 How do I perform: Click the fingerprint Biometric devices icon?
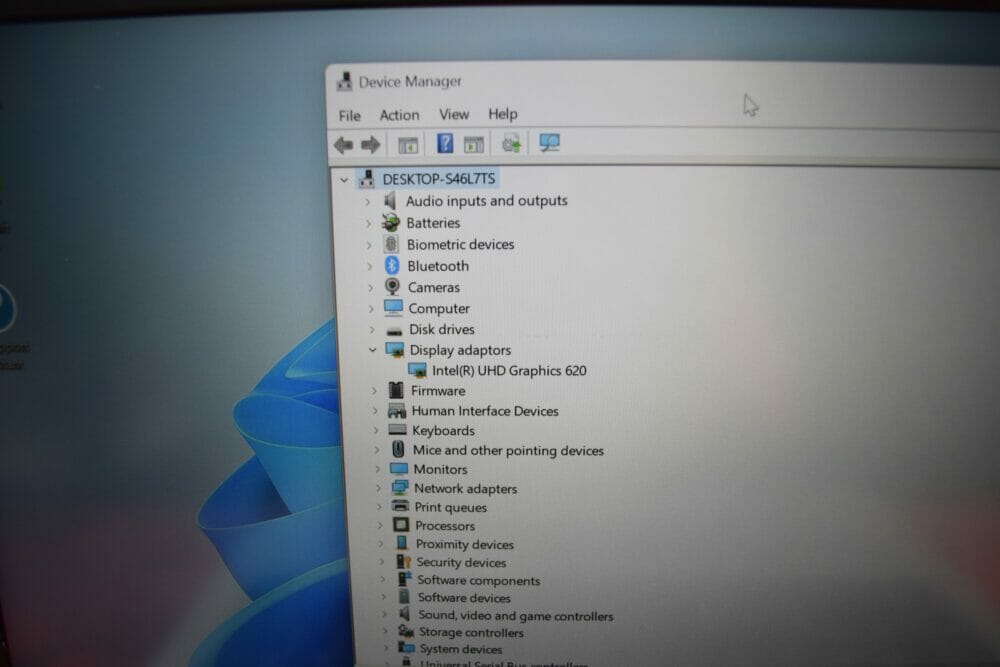(x=392, y=244)
